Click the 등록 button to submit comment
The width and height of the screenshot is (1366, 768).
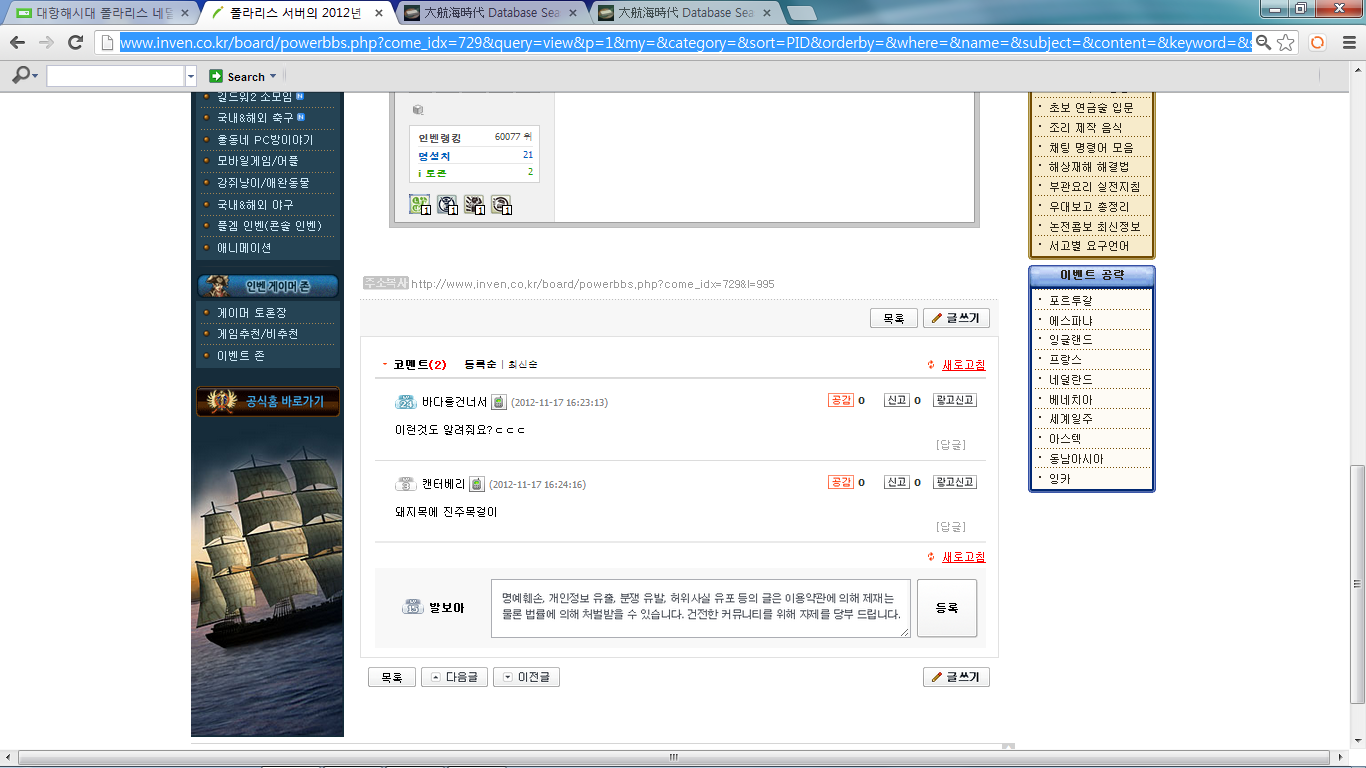pos(946,608)
